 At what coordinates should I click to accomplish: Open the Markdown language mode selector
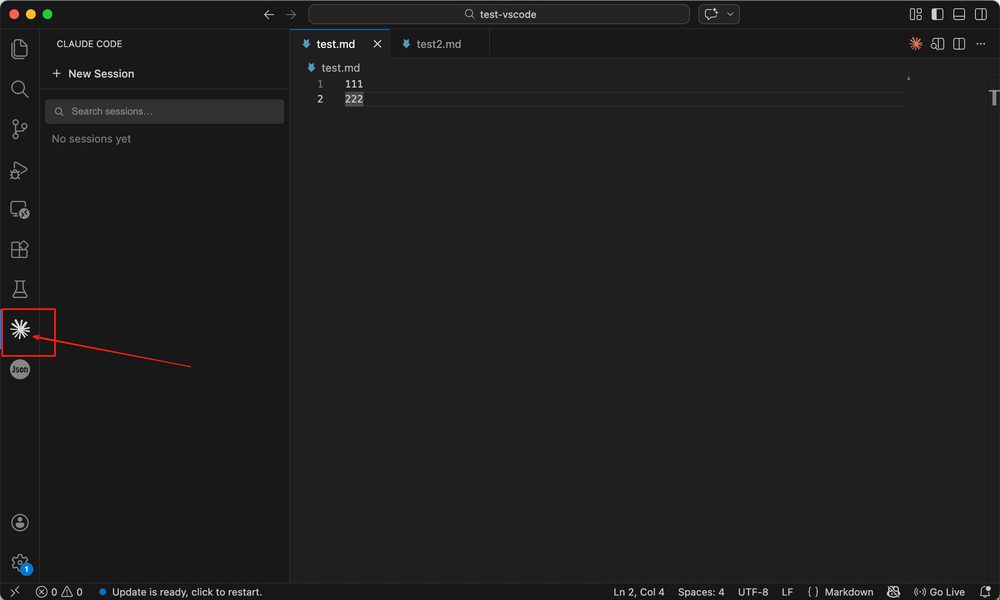click(x=840, y=592)
